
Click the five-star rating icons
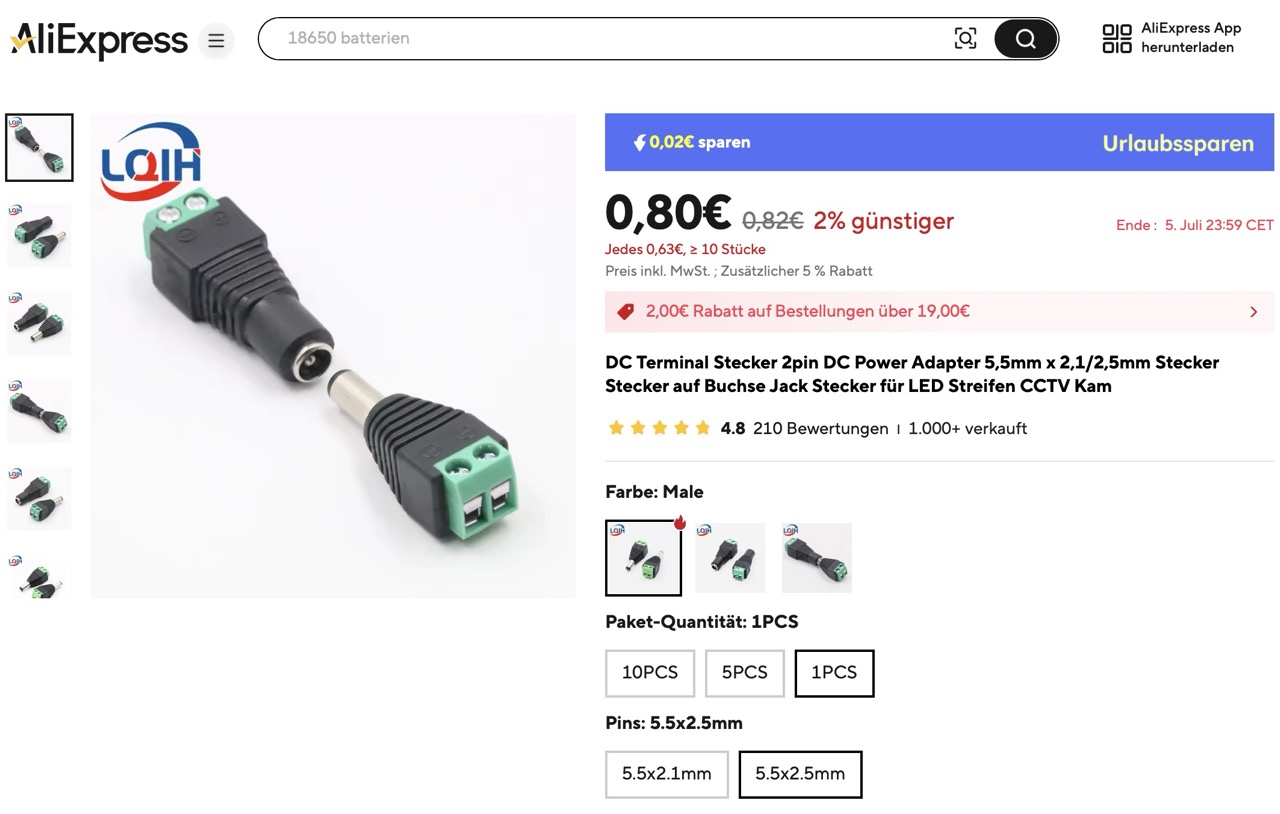coord(659,428)
